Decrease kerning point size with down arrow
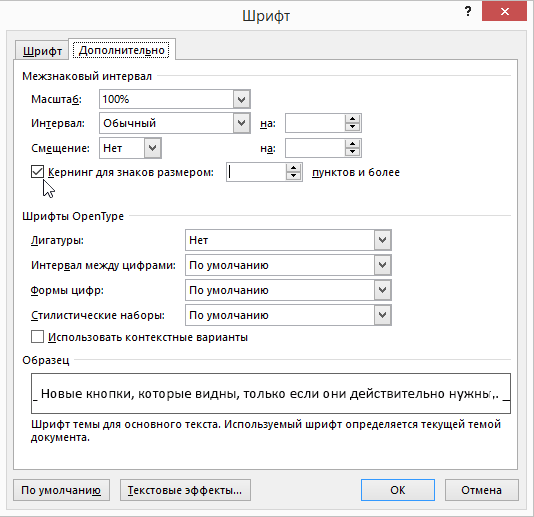The width and height of the screenshot is (534, 517). (293, 176)
